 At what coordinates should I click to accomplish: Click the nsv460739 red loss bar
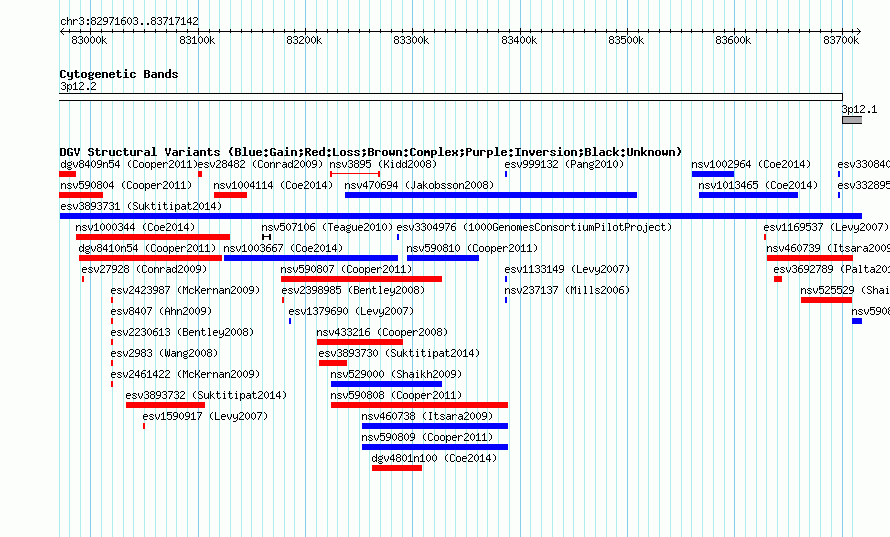coord(809,258)
